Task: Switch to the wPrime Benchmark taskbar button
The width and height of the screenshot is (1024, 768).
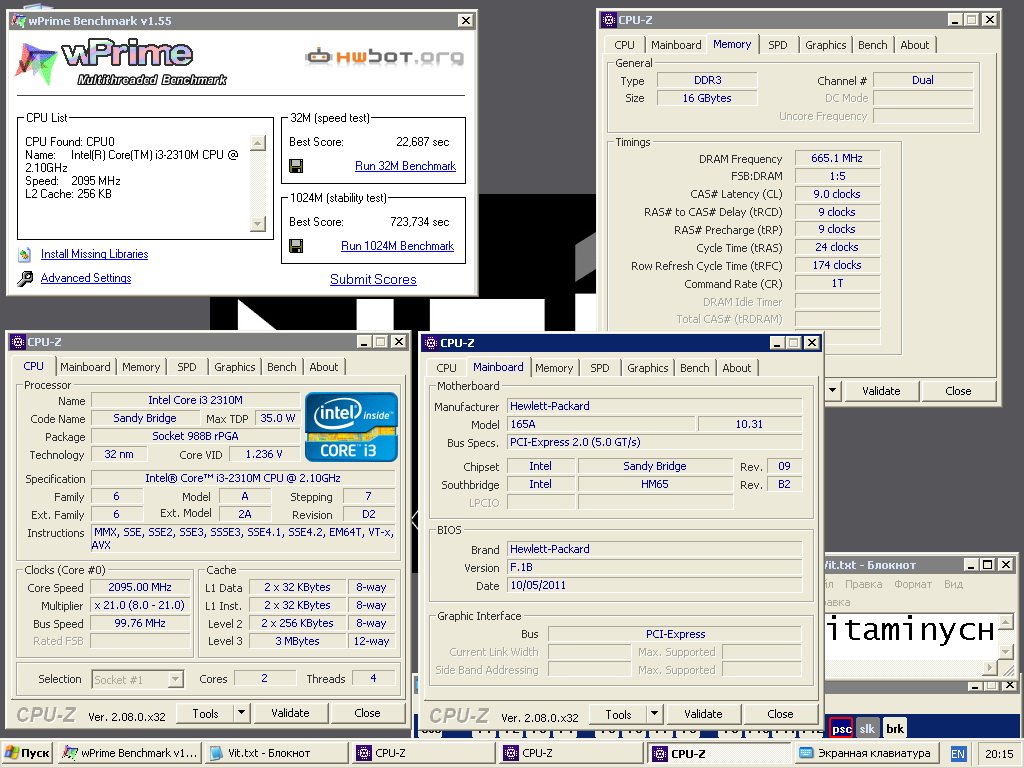Action: [129, 753]
